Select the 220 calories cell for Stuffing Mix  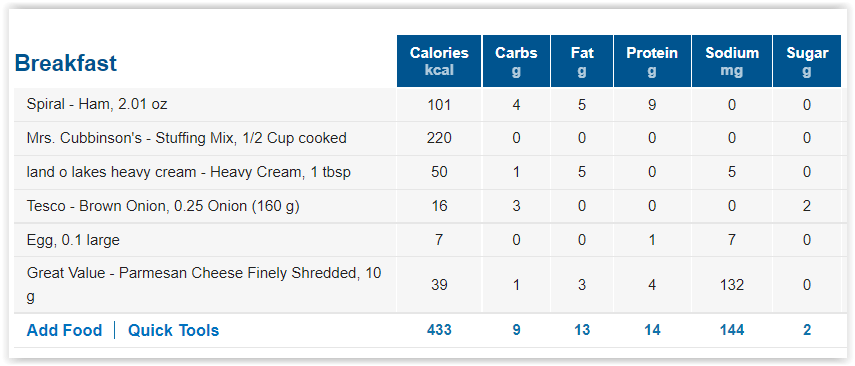[x=439, y=138]
